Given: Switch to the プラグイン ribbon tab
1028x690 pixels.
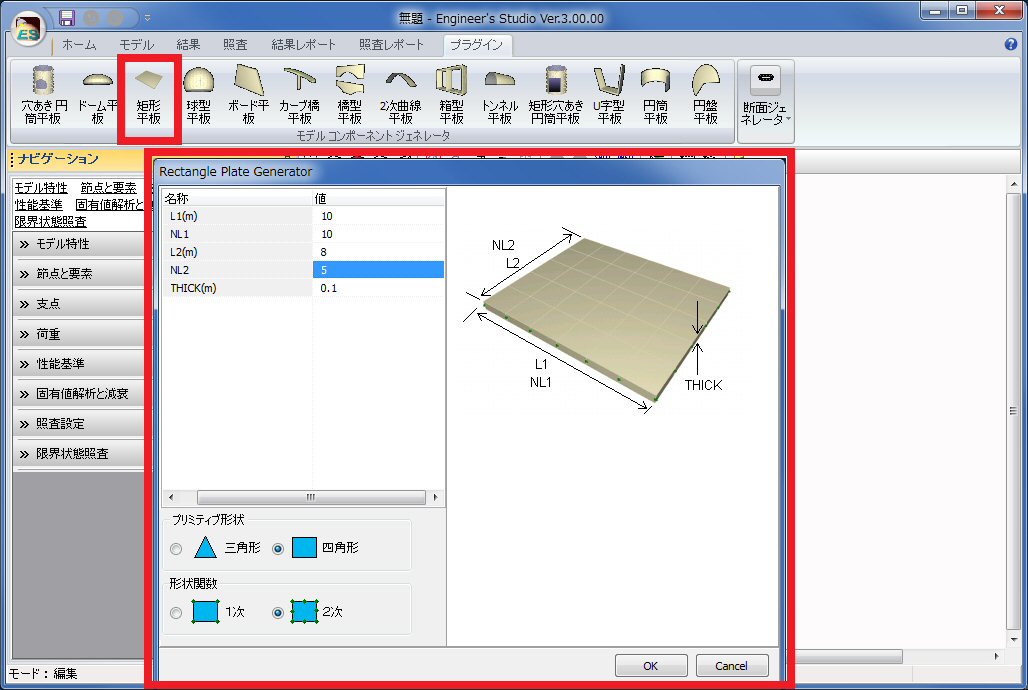Looking at the screenshot, I should (477, 45).
